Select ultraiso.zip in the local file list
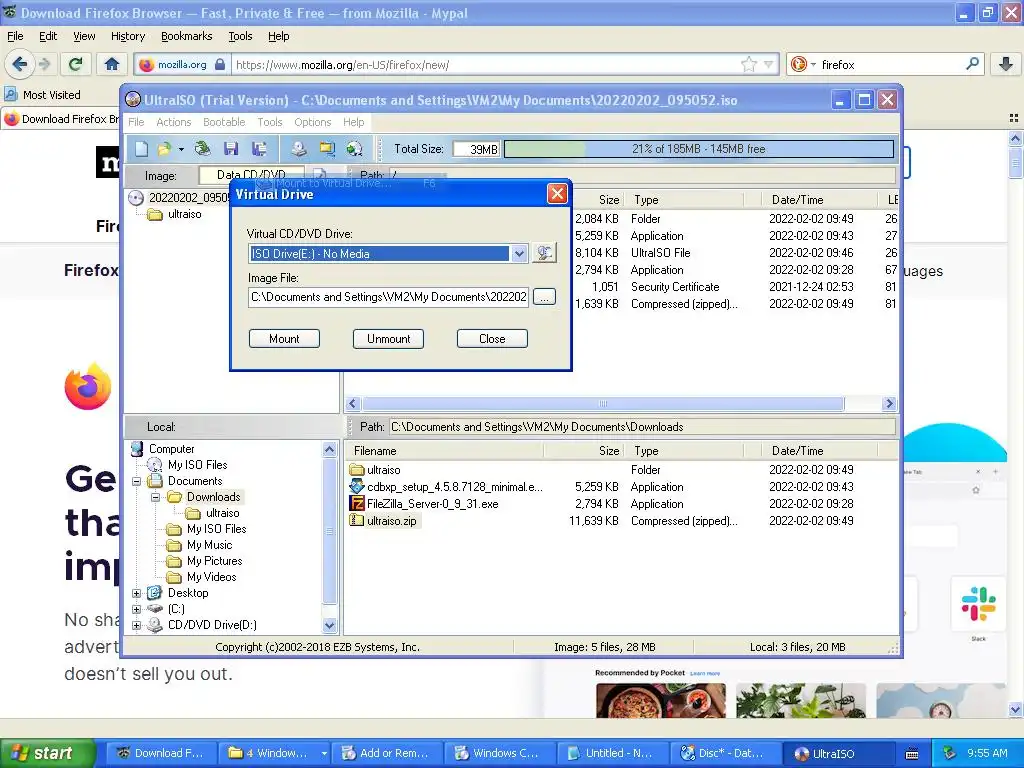Screen dimensions: 1024x768 tap(391, 521)
